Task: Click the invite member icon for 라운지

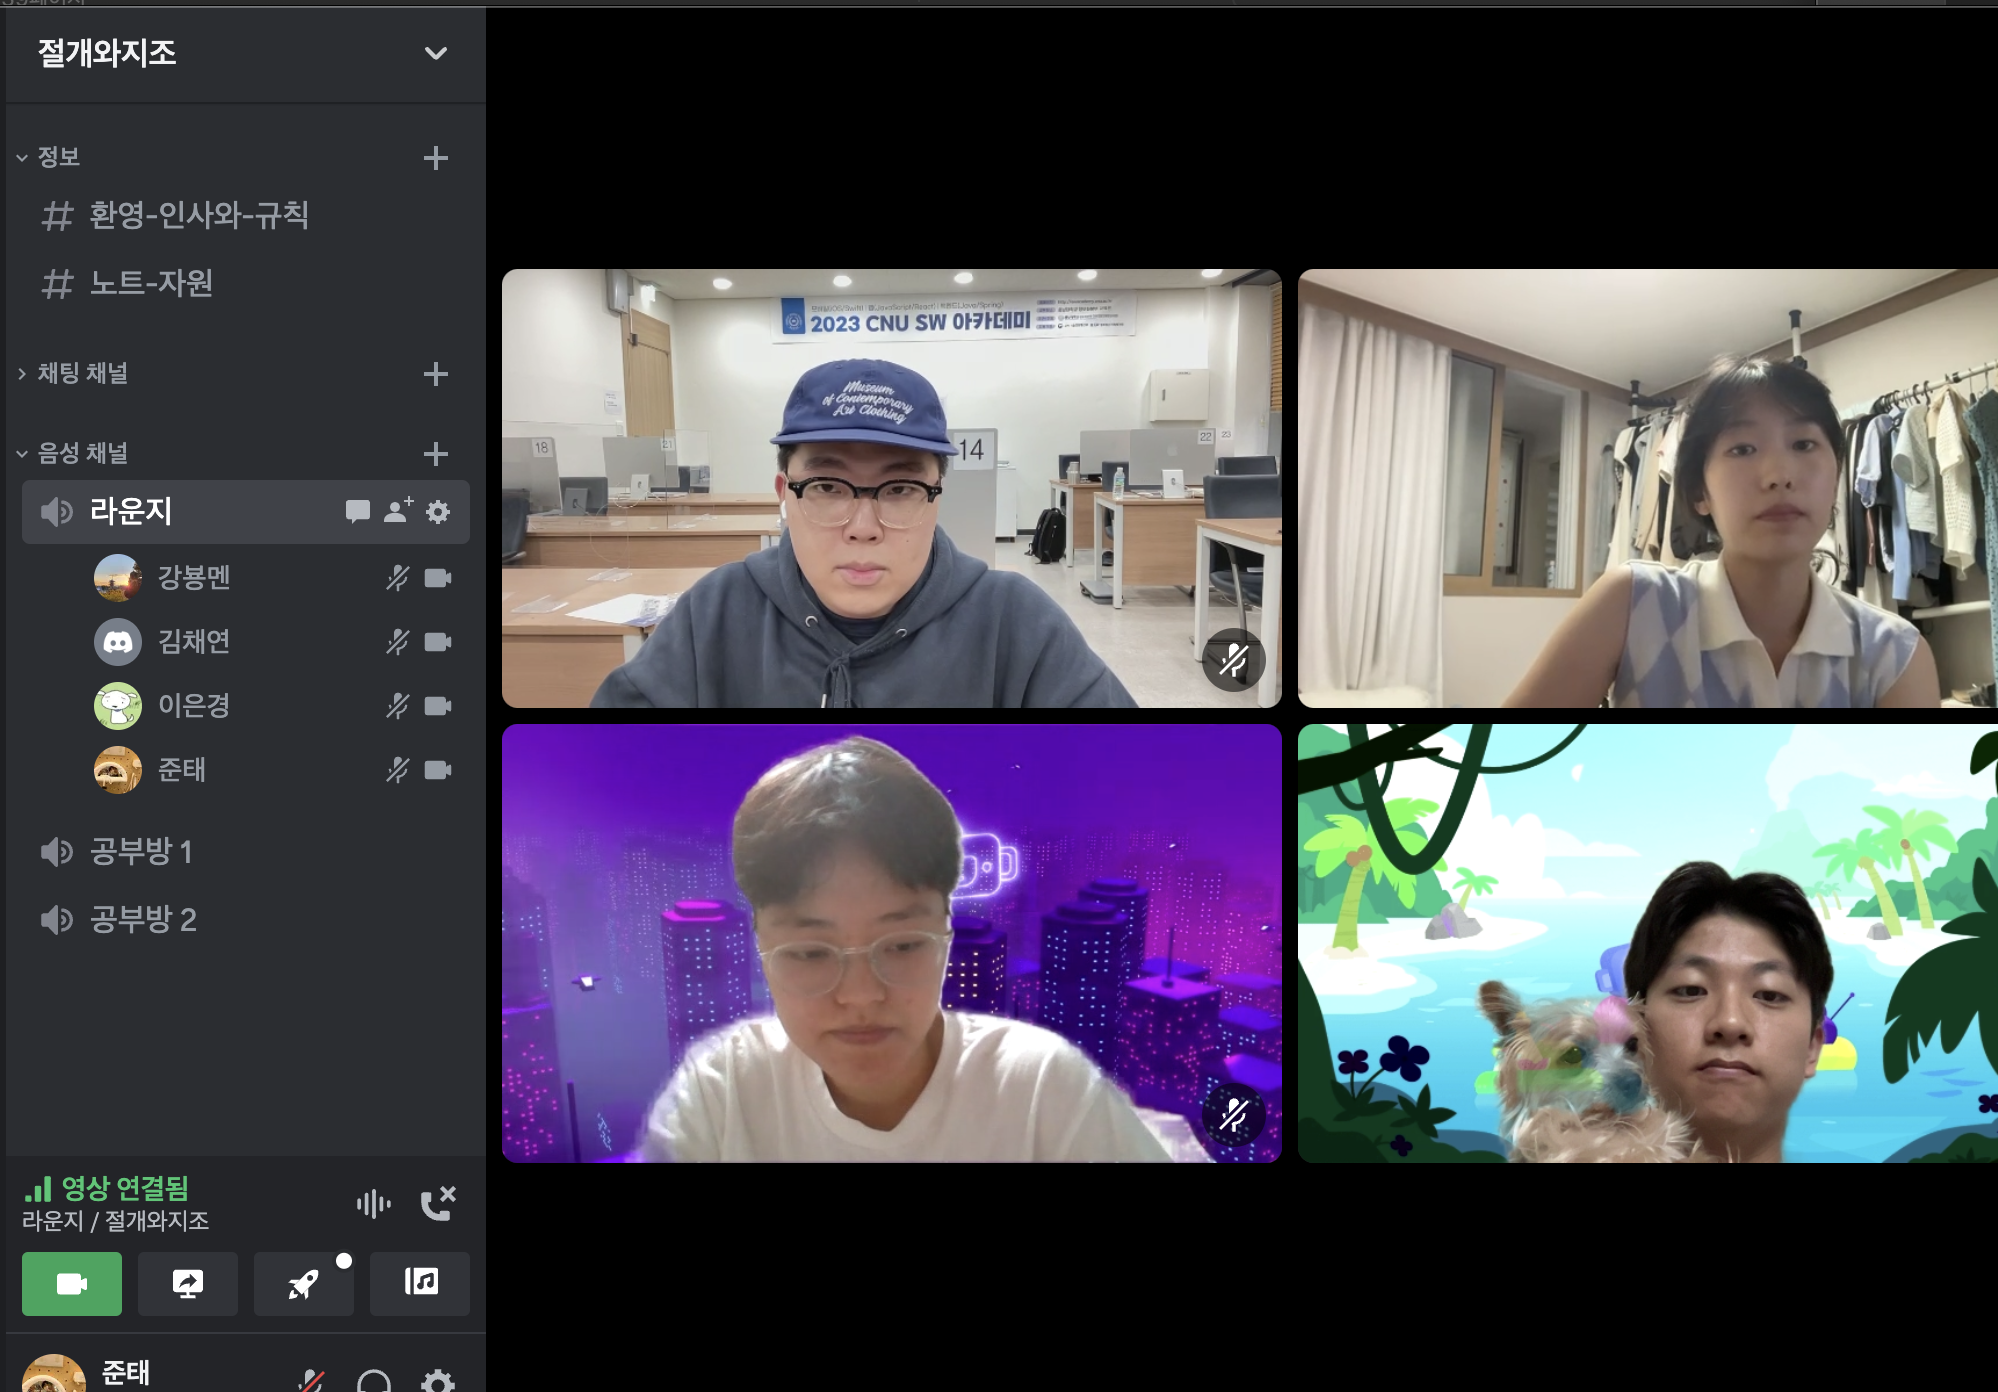Action: [398, 510]
